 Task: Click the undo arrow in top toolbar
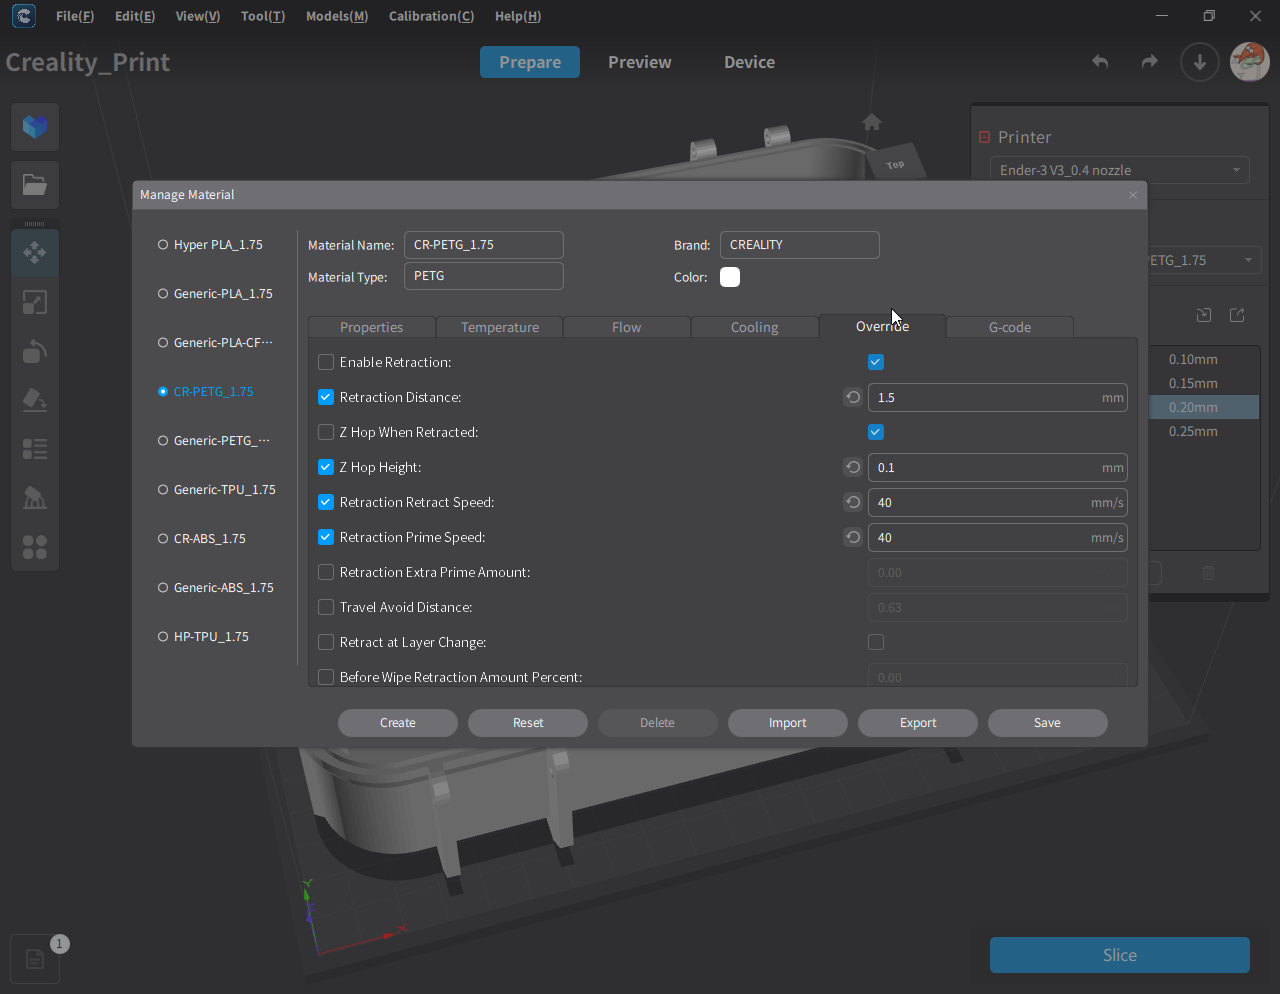pos(1100,62)
